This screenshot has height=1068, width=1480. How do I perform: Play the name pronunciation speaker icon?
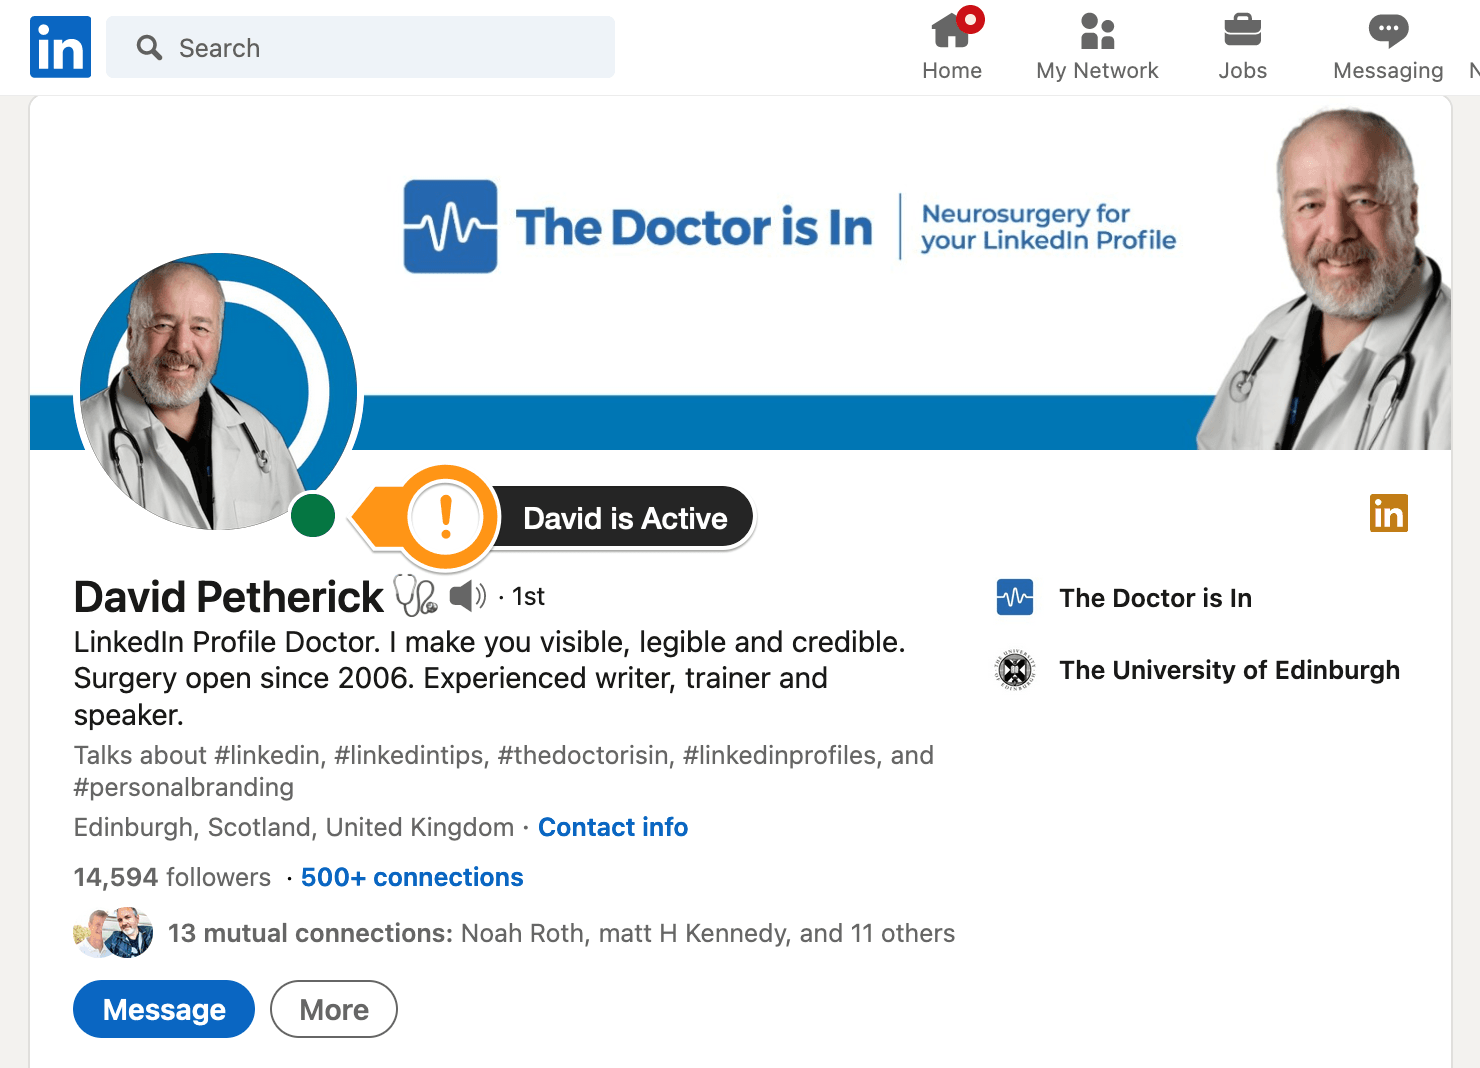point(467,596)
